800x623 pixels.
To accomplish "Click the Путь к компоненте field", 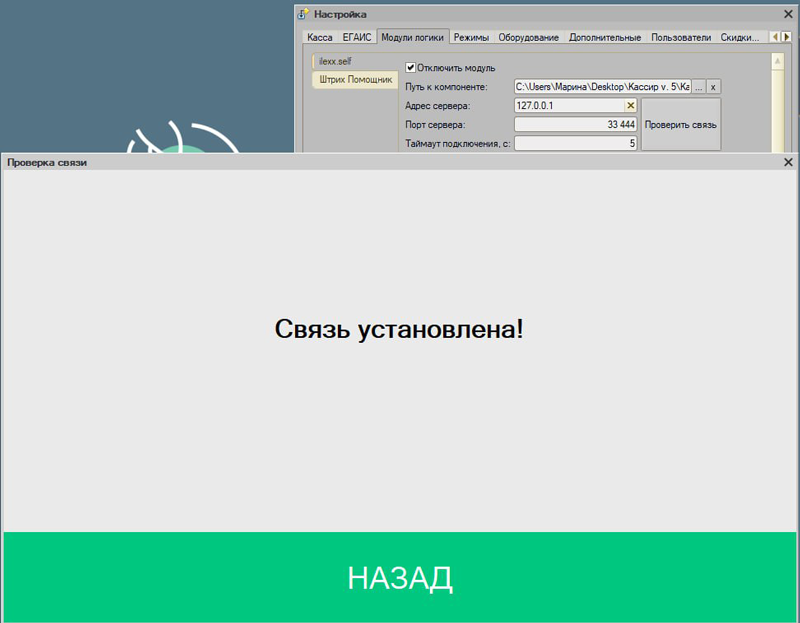I will pyautogui.click(x=602, y=87).
